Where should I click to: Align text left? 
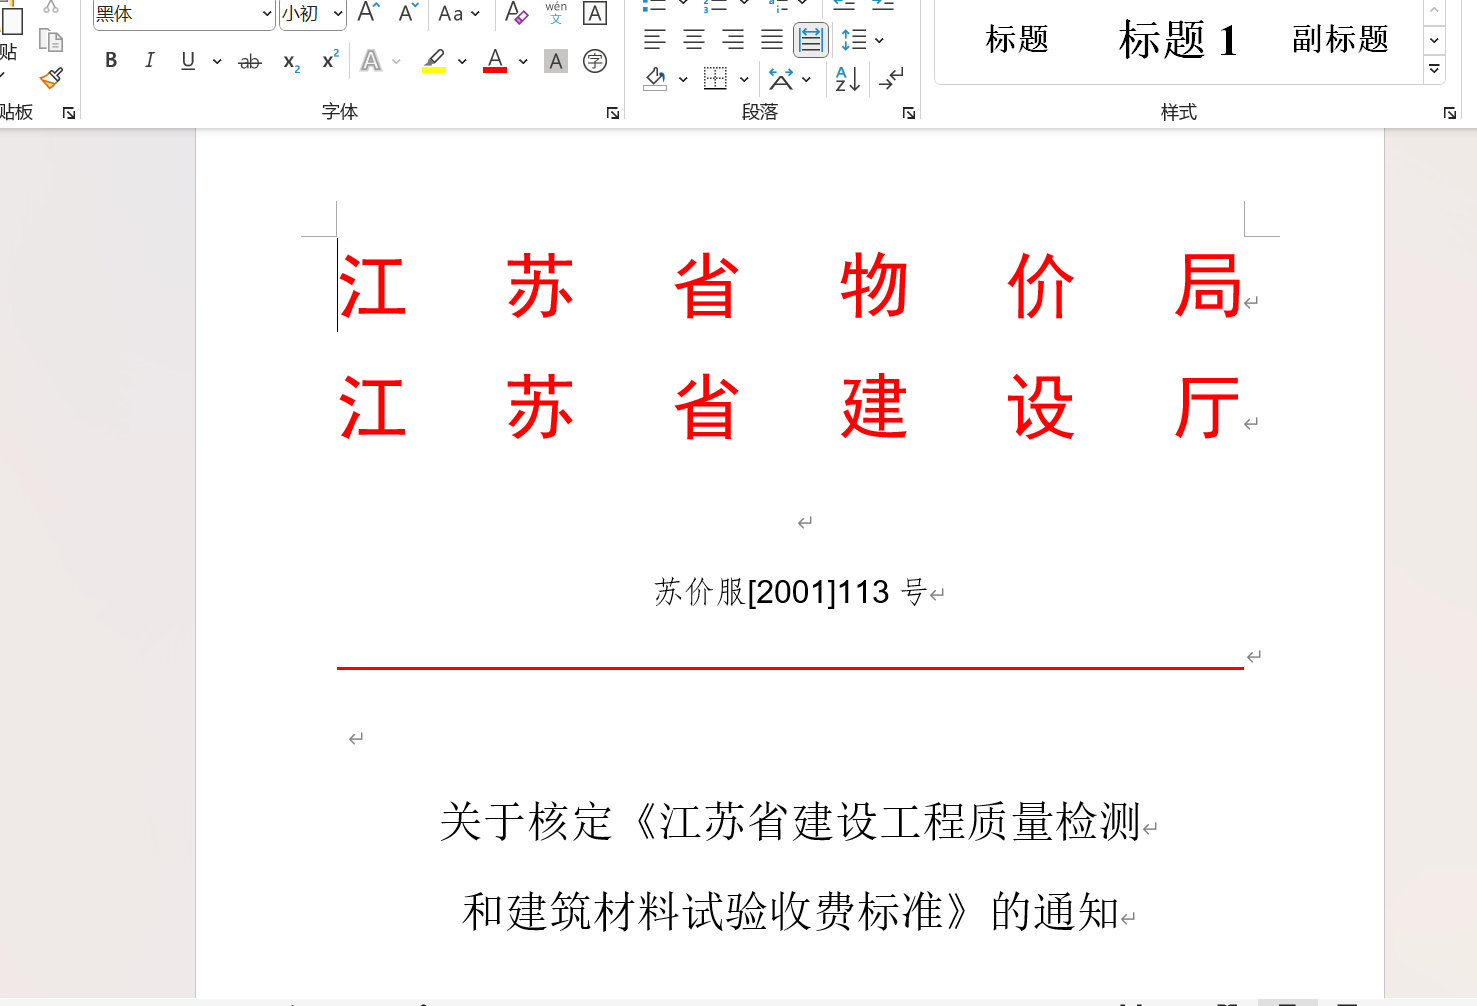[x=655, y=40]
